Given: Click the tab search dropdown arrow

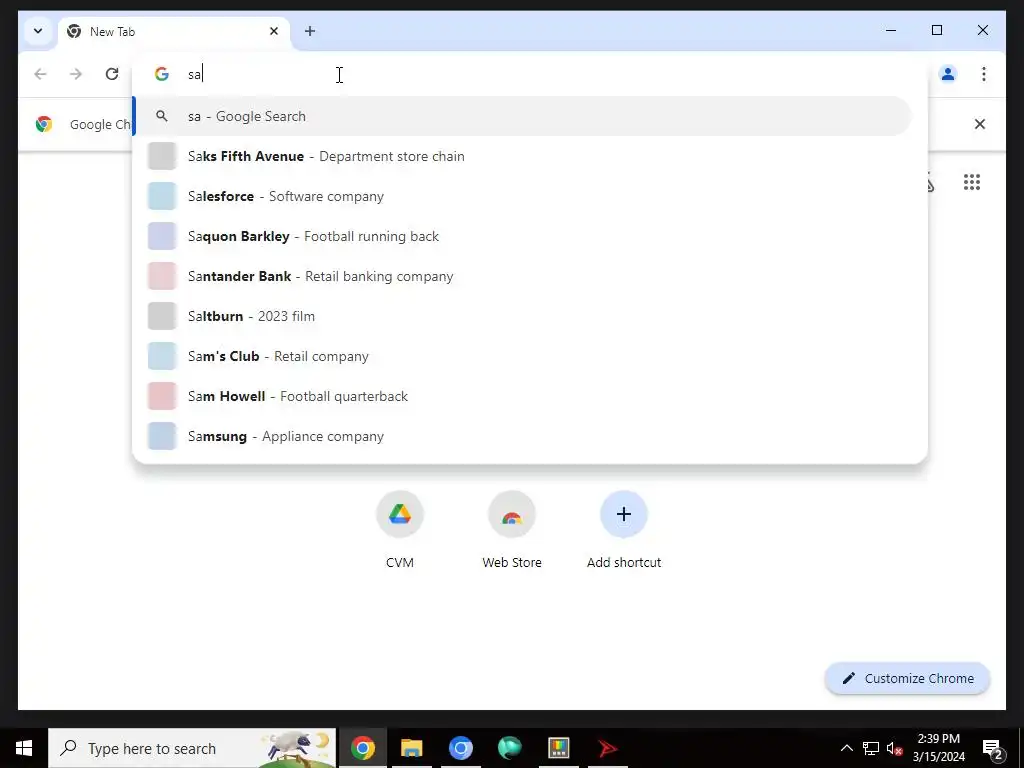Looking at the screenshot, I should pos(38,31).
